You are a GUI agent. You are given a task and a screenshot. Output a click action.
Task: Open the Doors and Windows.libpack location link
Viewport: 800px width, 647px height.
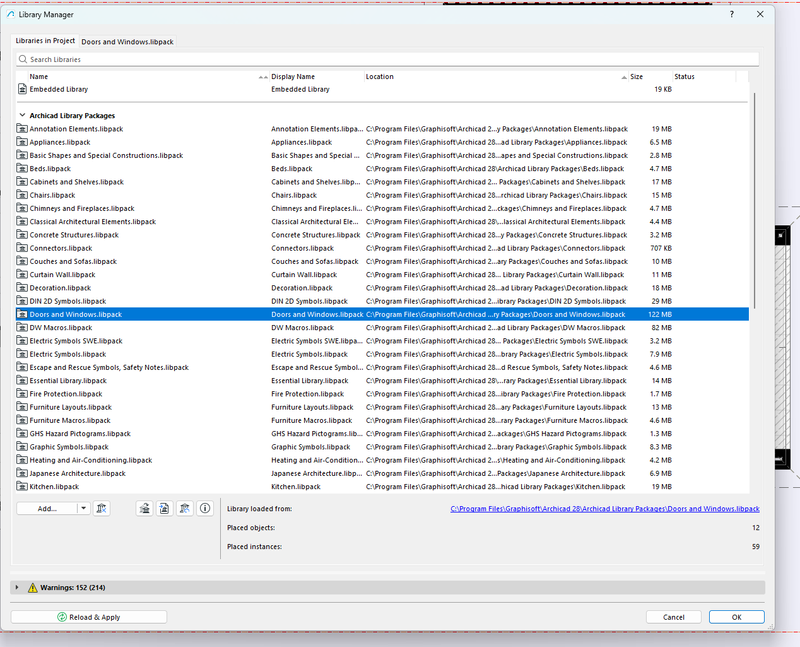605,509
